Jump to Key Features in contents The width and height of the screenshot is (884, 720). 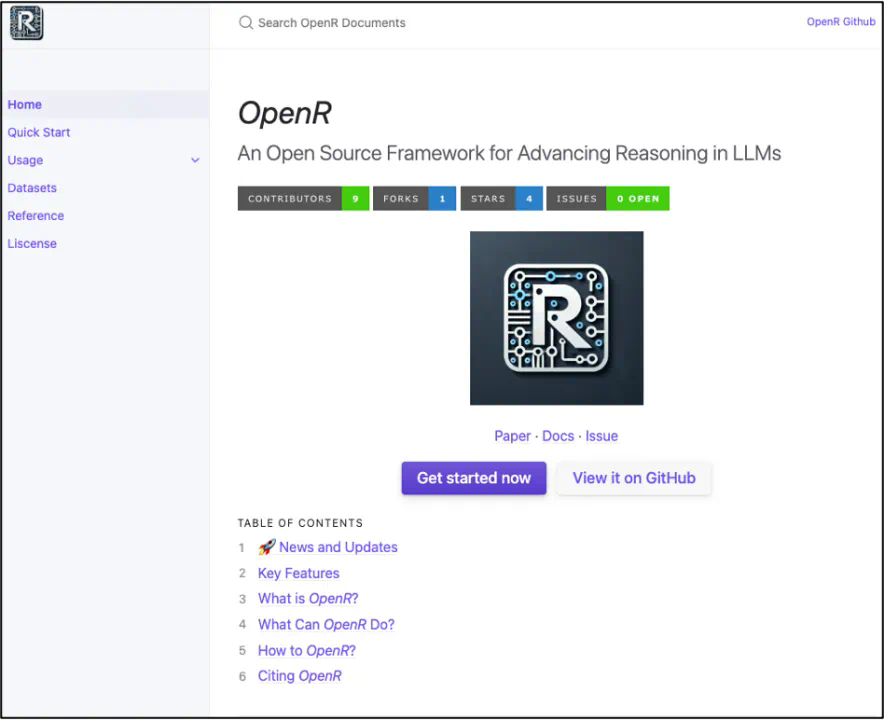tap(298, 573)
